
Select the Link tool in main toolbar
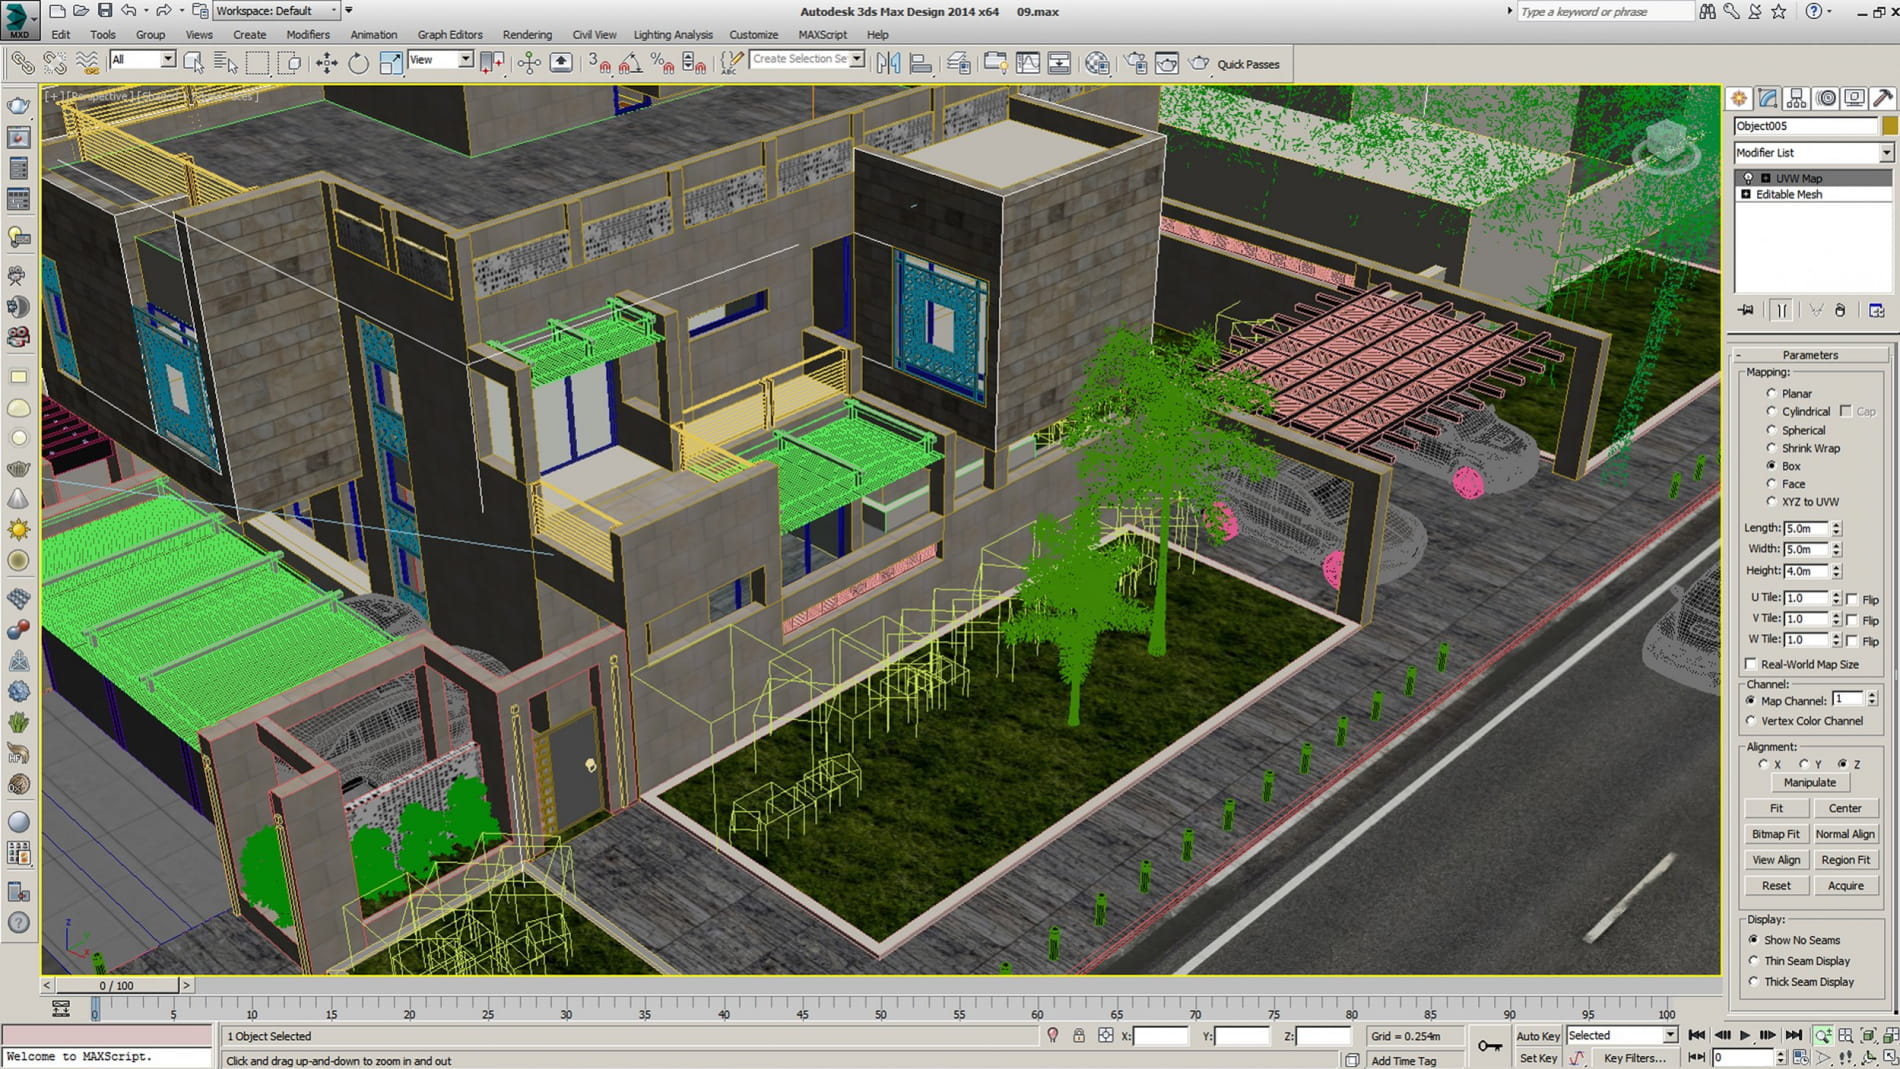pyautogui.click(x=22, y=63)
